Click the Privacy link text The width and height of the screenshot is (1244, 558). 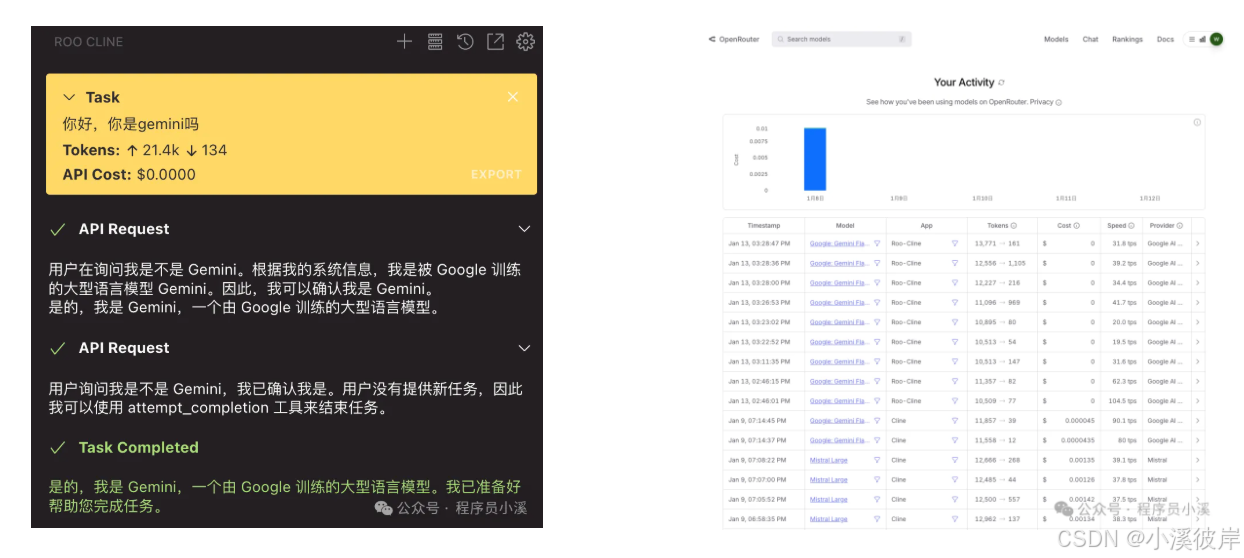[1041, 102]
